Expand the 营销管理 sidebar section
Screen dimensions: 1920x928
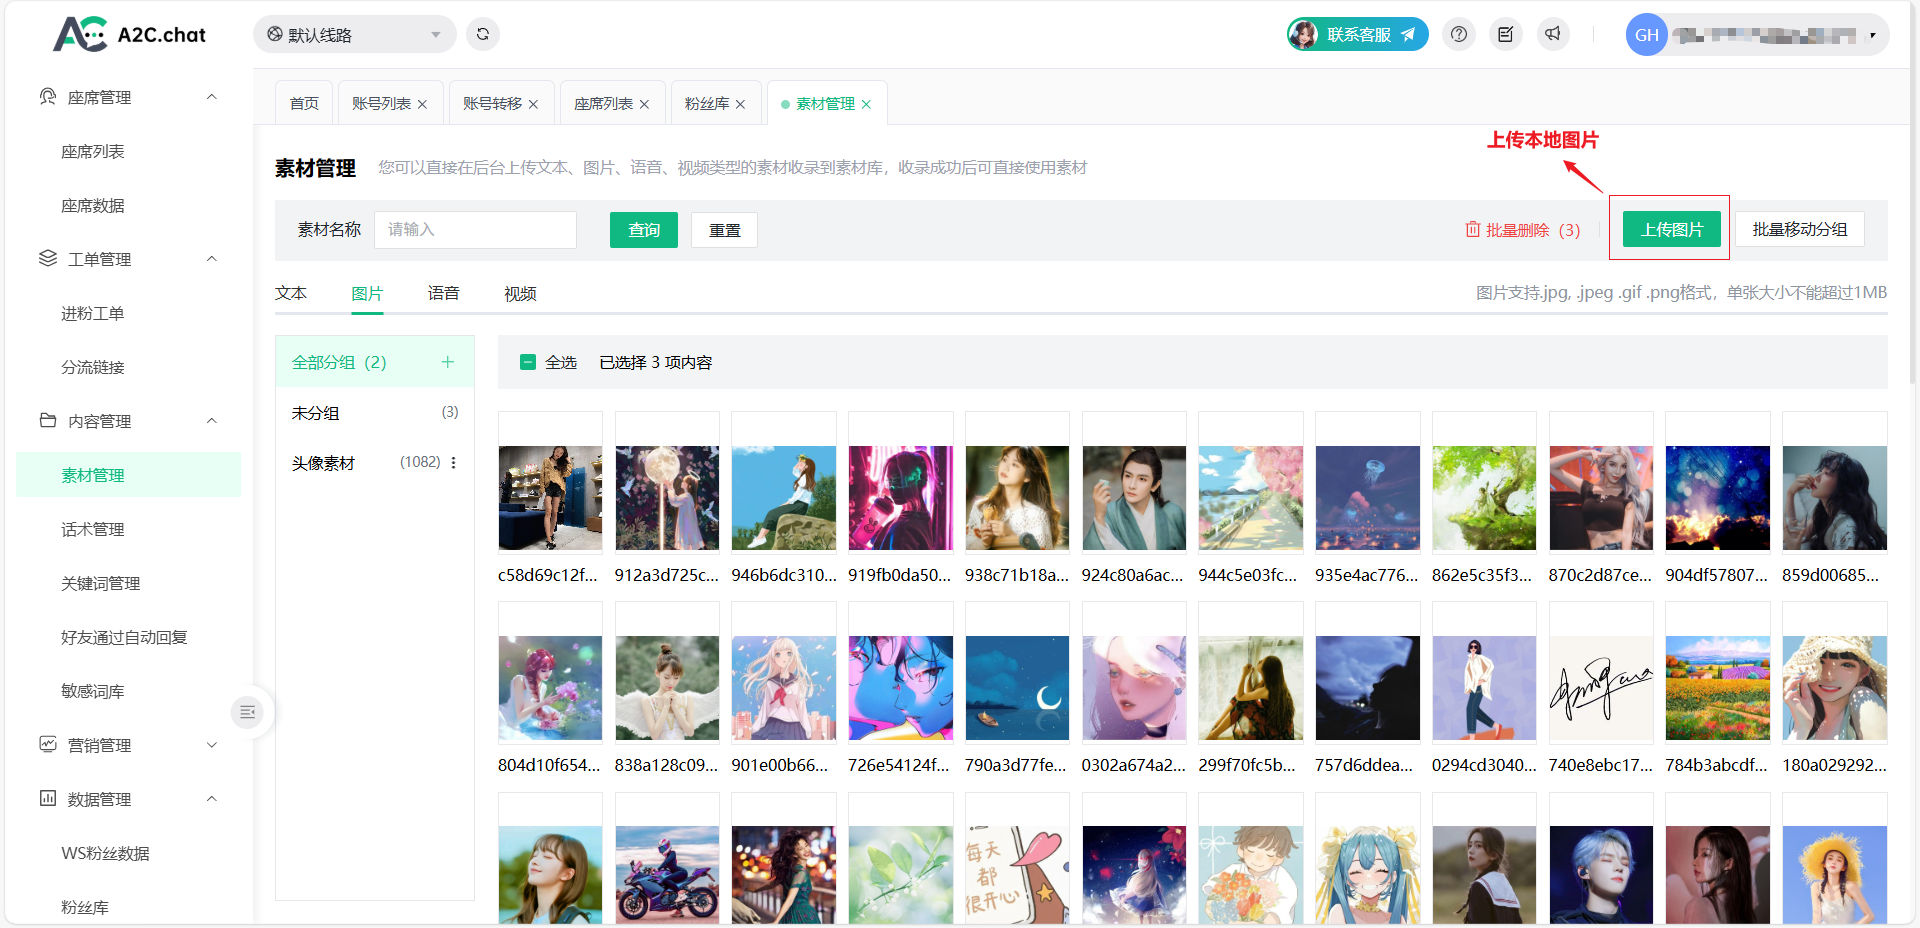tap(211, 745)
